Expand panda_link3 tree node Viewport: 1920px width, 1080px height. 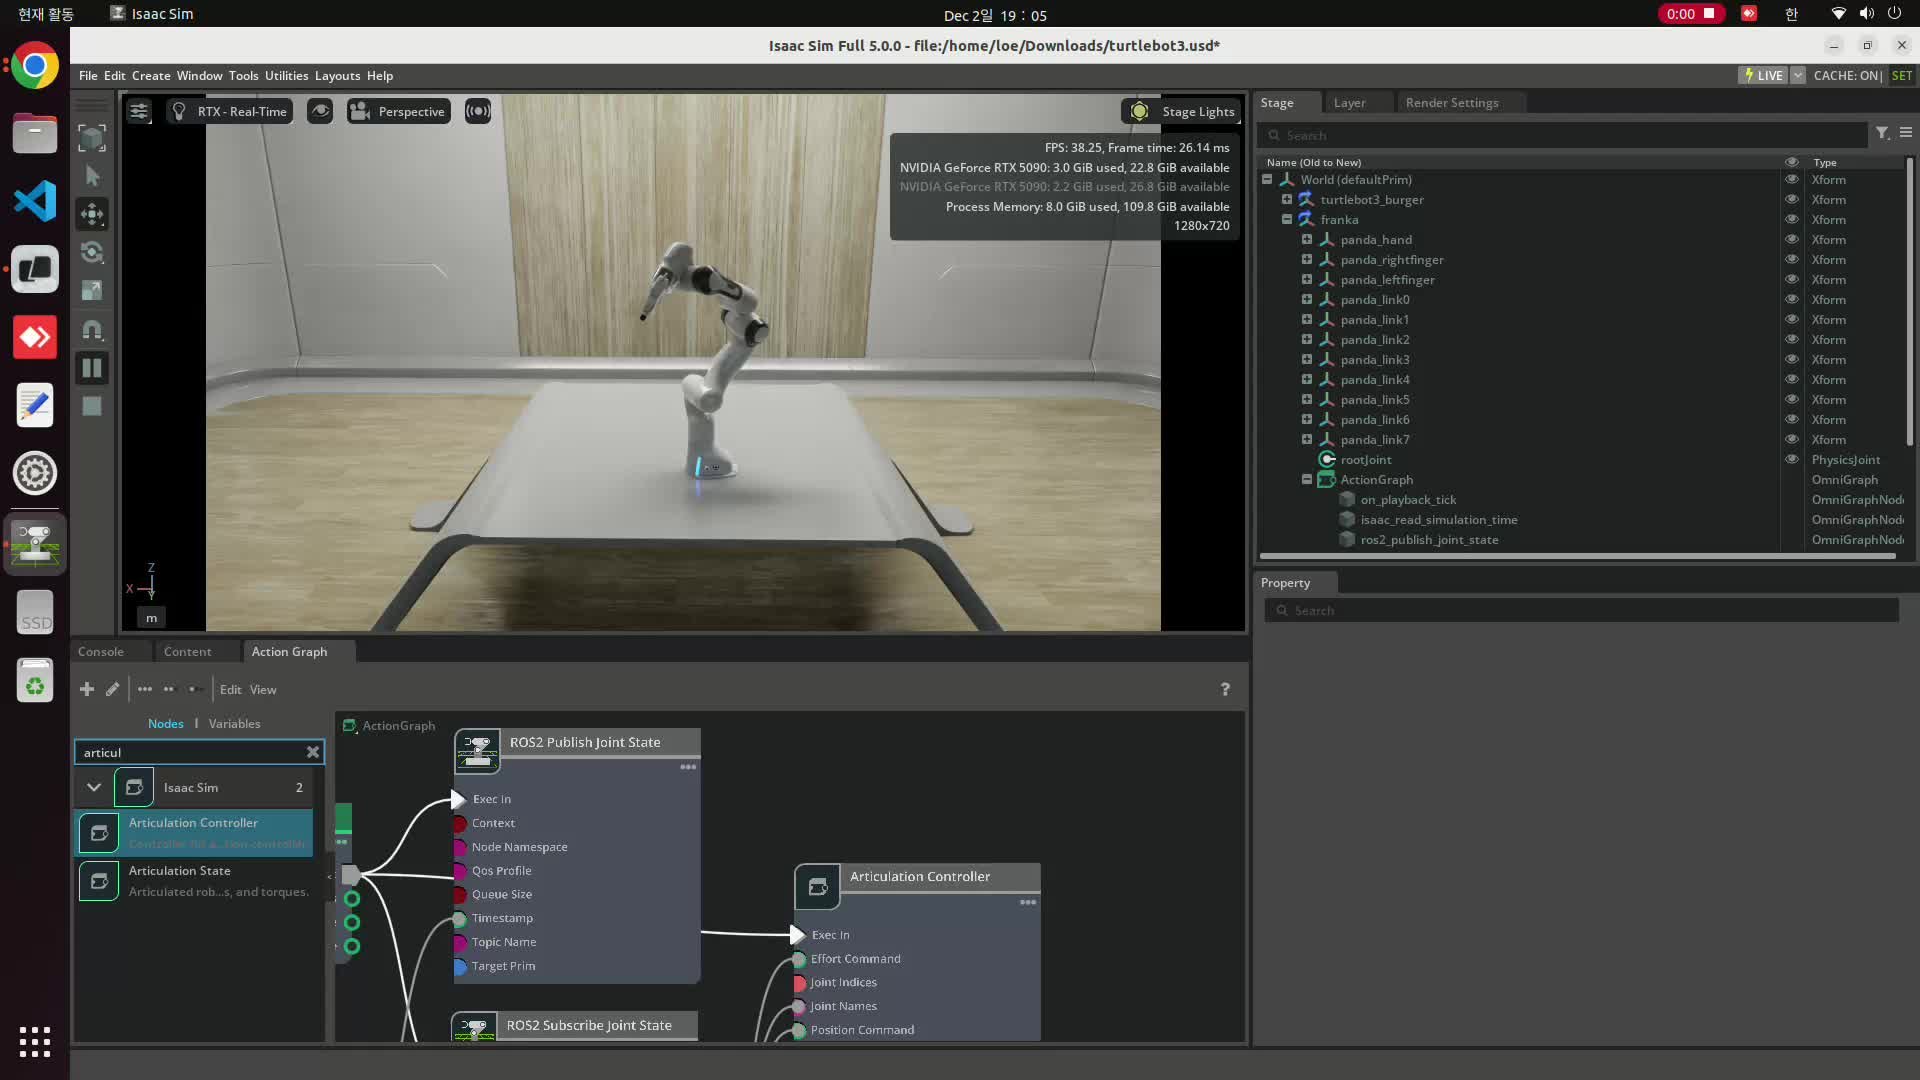[1307, 360]
